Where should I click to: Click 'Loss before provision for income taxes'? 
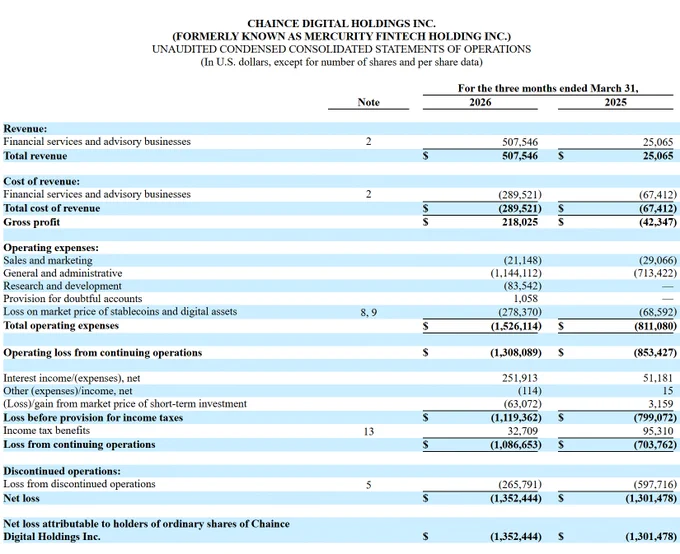[x=93, y=418]
